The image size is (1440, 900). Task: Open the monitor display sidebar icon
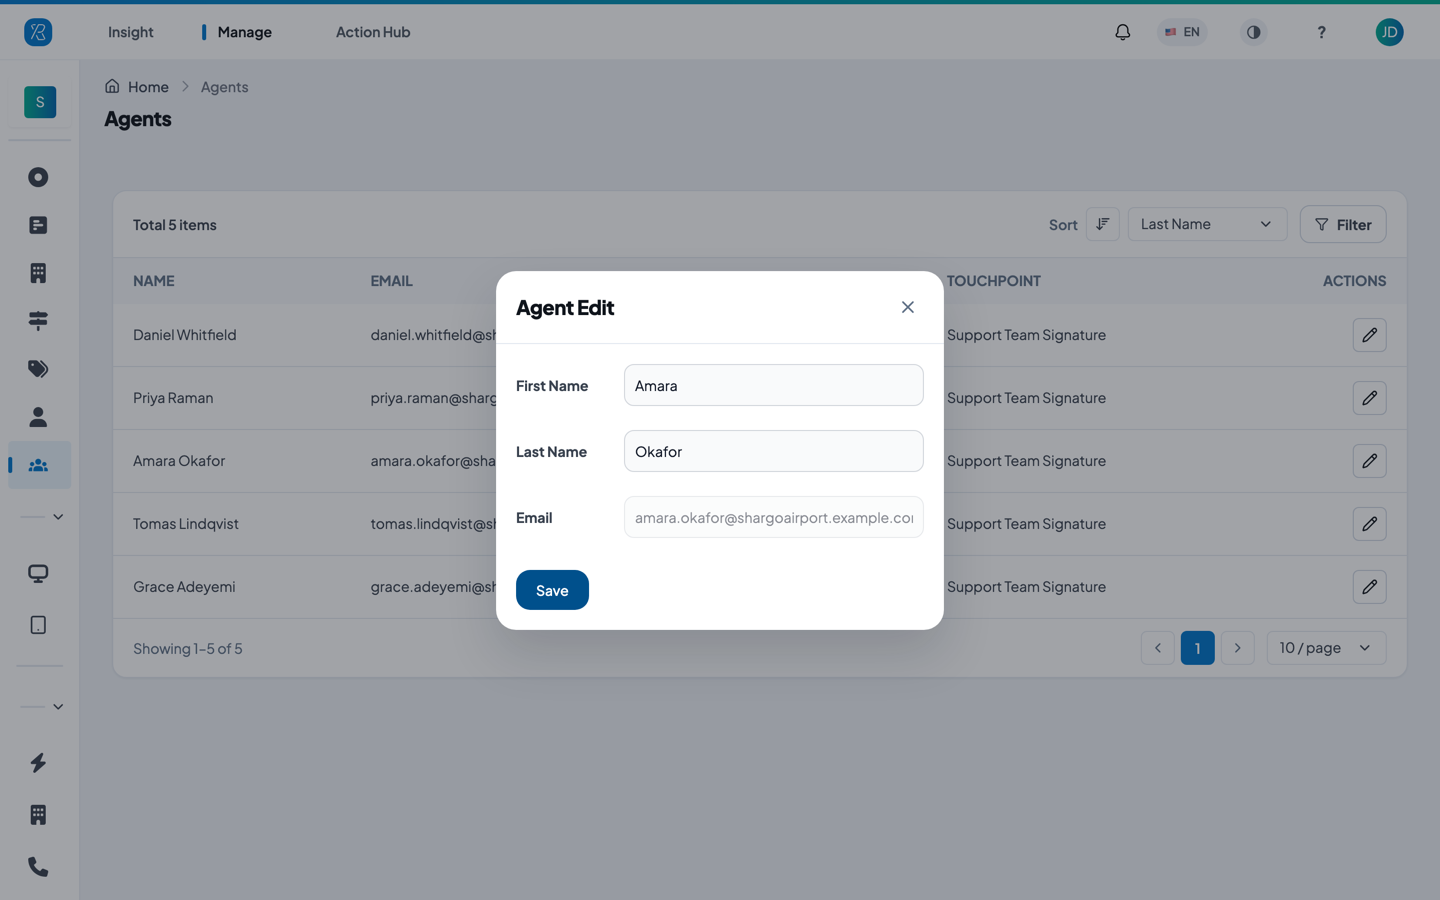point(38,574)
